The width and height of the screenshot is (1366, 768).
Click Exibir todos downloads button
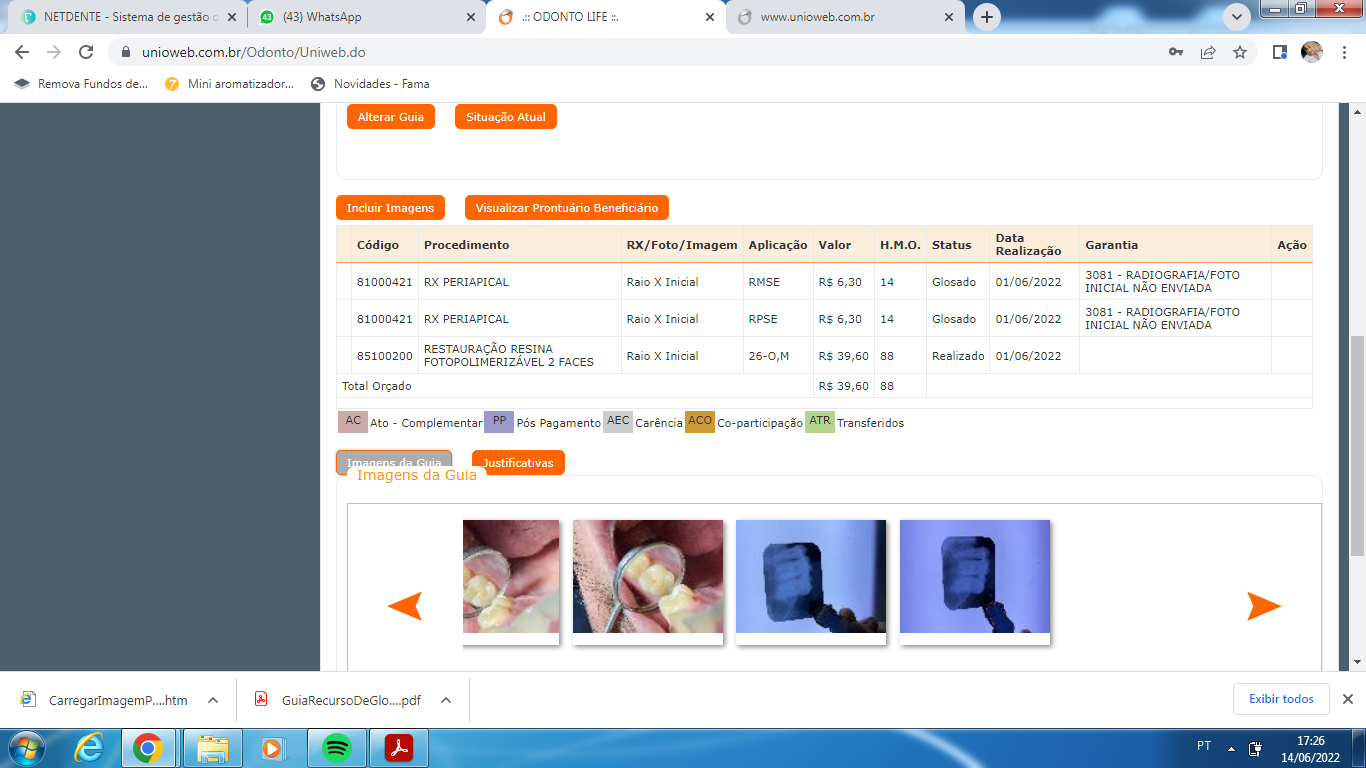(x=1281, y=699)
